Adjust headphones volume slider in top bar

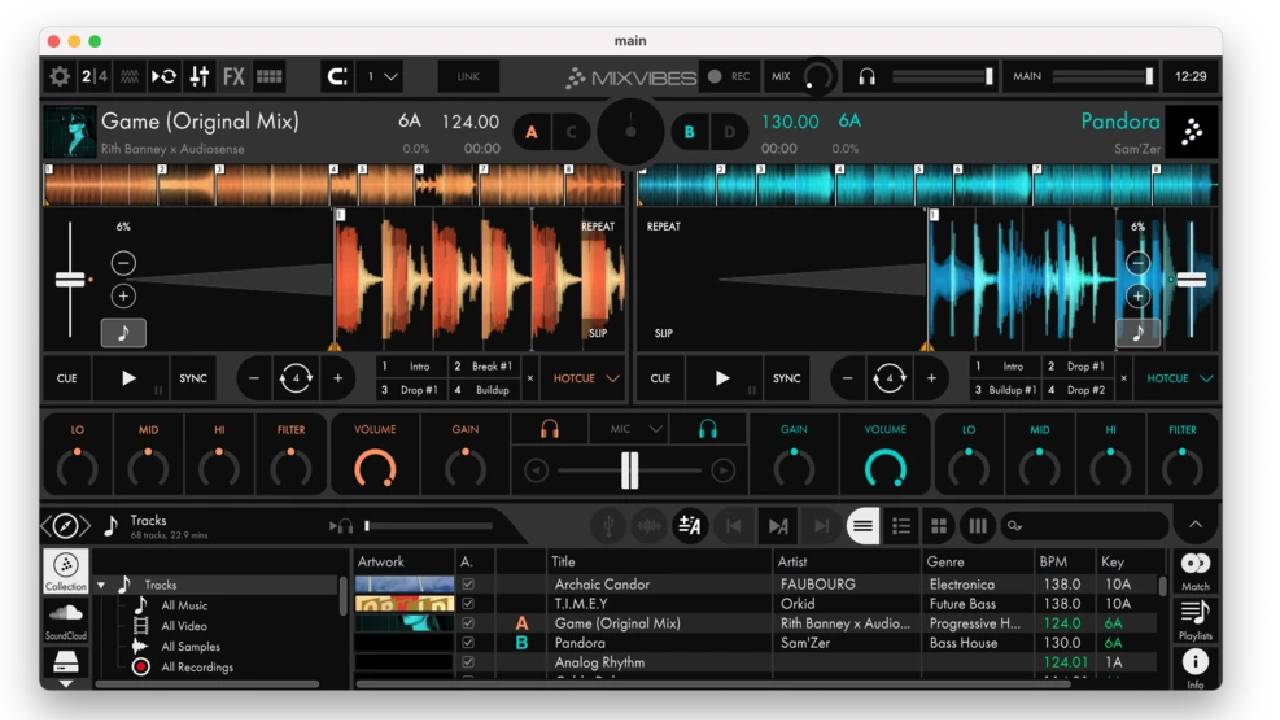(x=942, y=76)
